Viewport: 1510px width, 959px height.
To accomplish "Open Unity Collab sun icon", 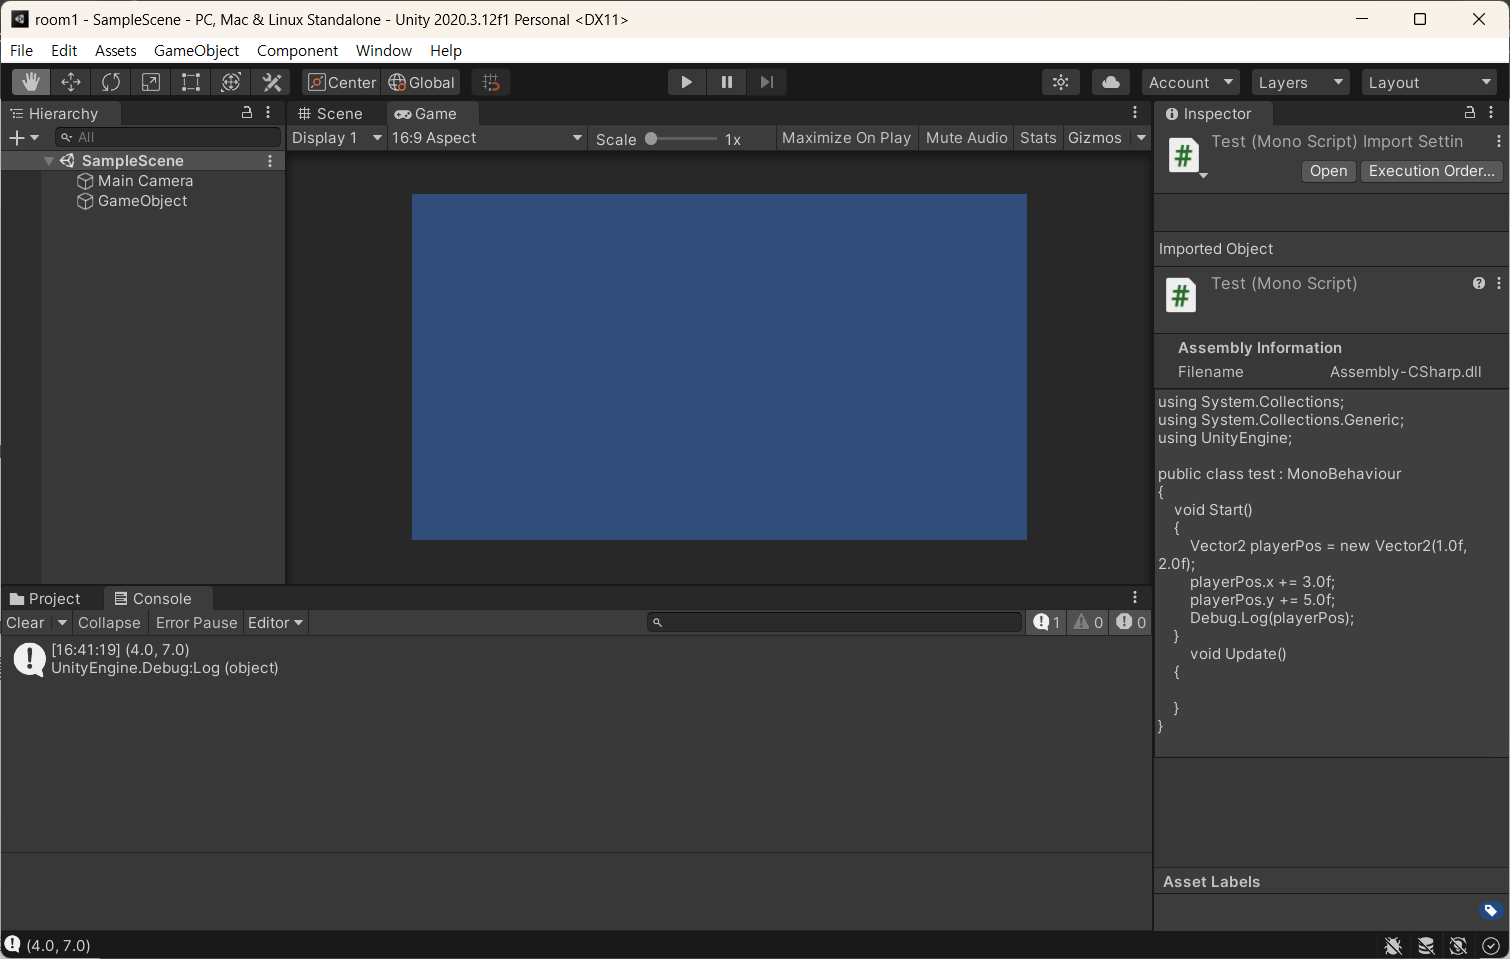I will point(1061,82).
